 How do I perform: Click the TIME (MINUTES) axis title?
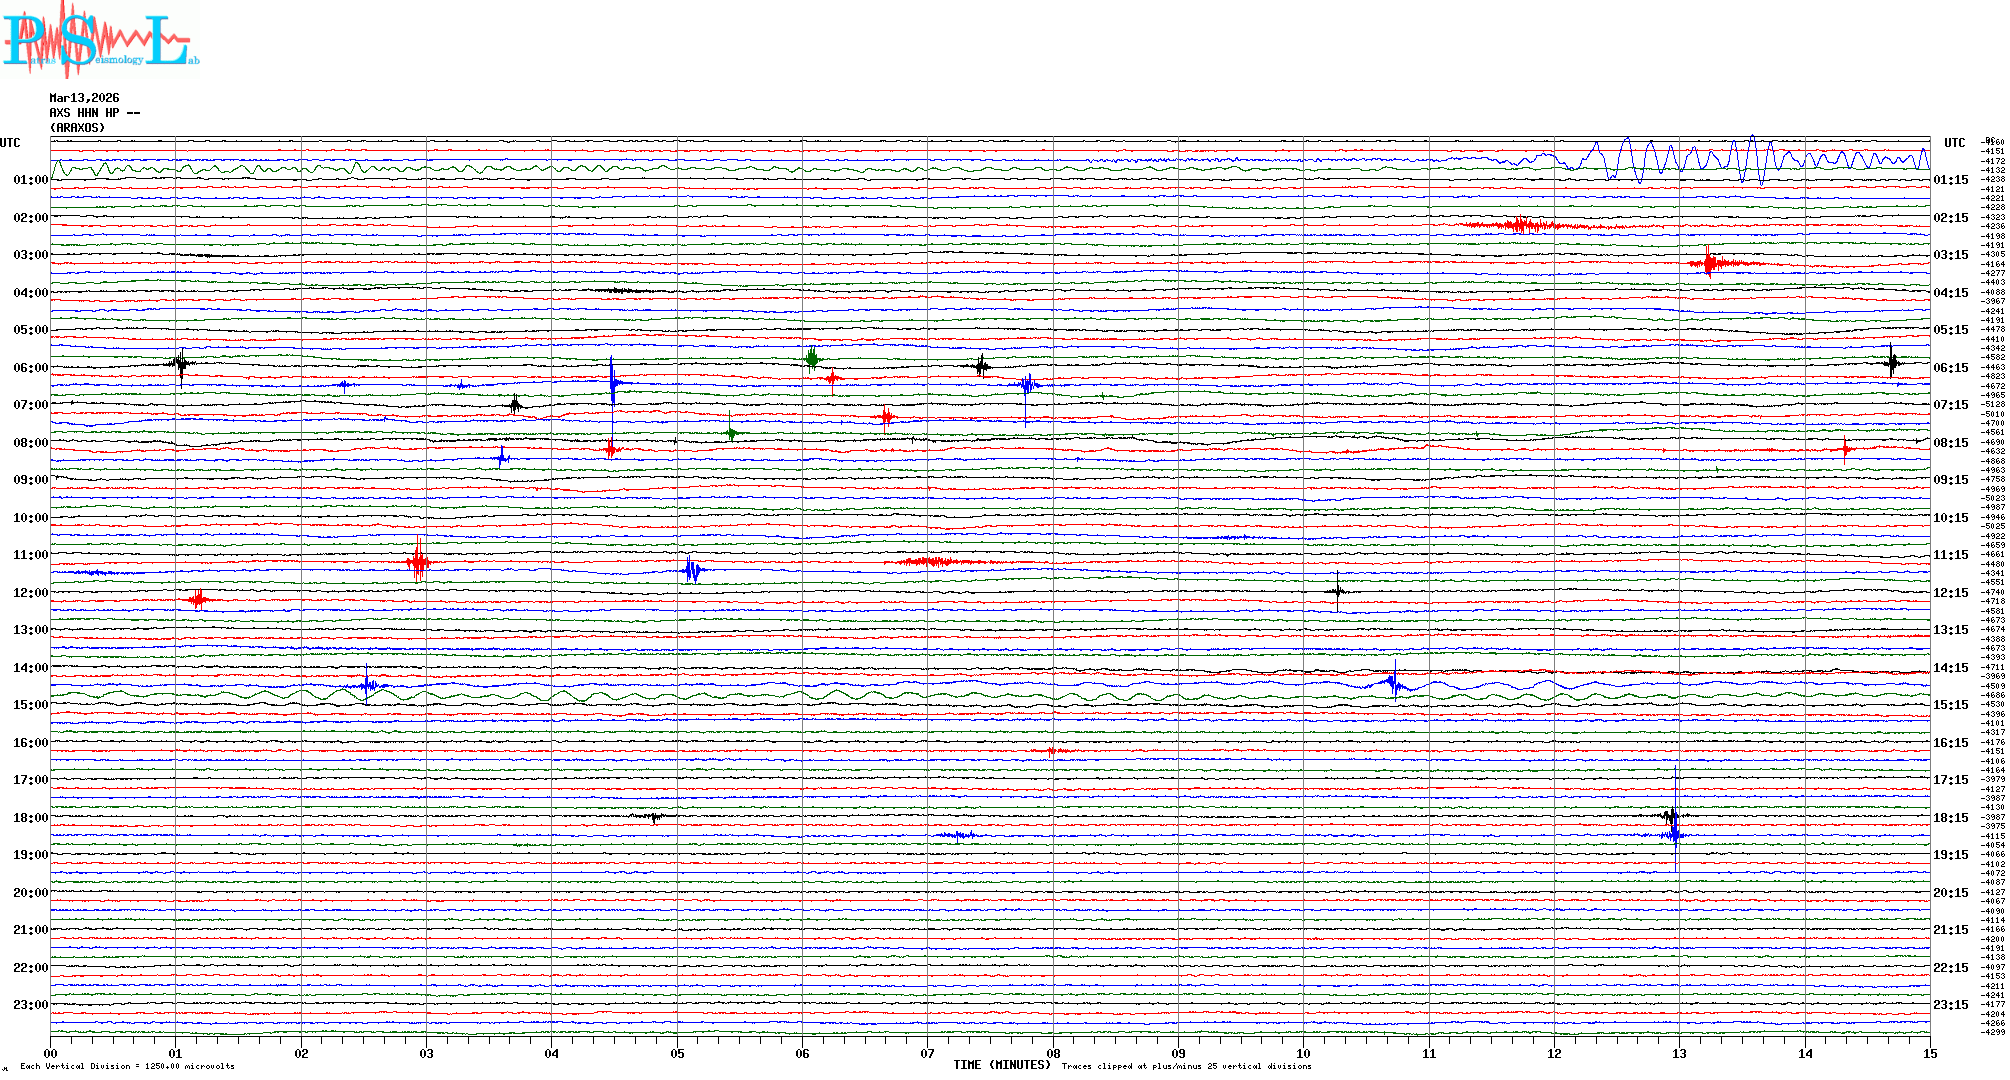(1001, 1065)
